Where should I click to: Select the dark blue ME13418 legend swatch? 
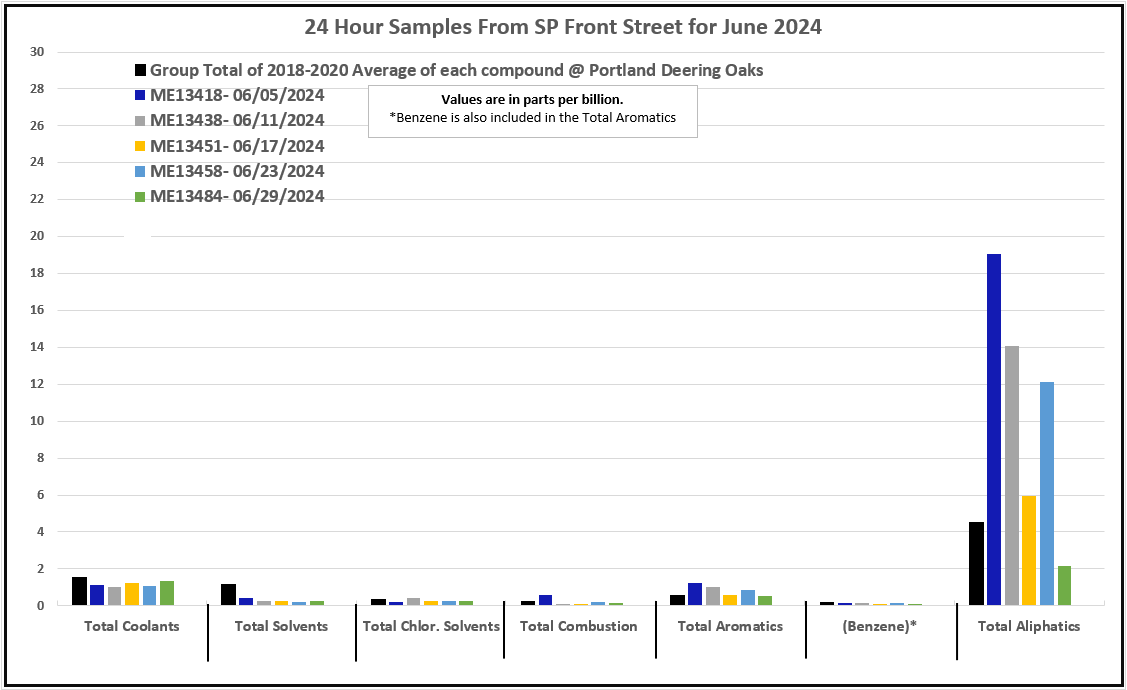141,96
